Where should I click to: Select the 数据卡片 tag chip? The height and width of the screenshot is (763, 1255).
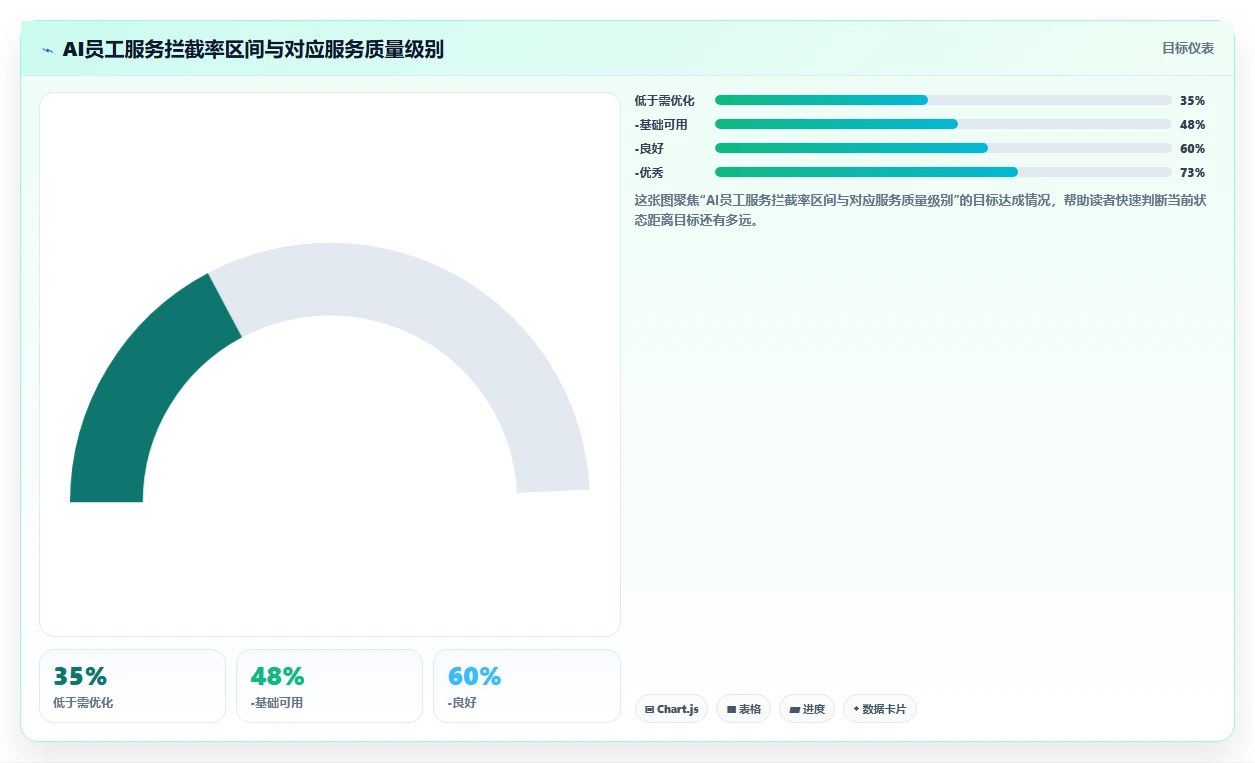point(880,709)
